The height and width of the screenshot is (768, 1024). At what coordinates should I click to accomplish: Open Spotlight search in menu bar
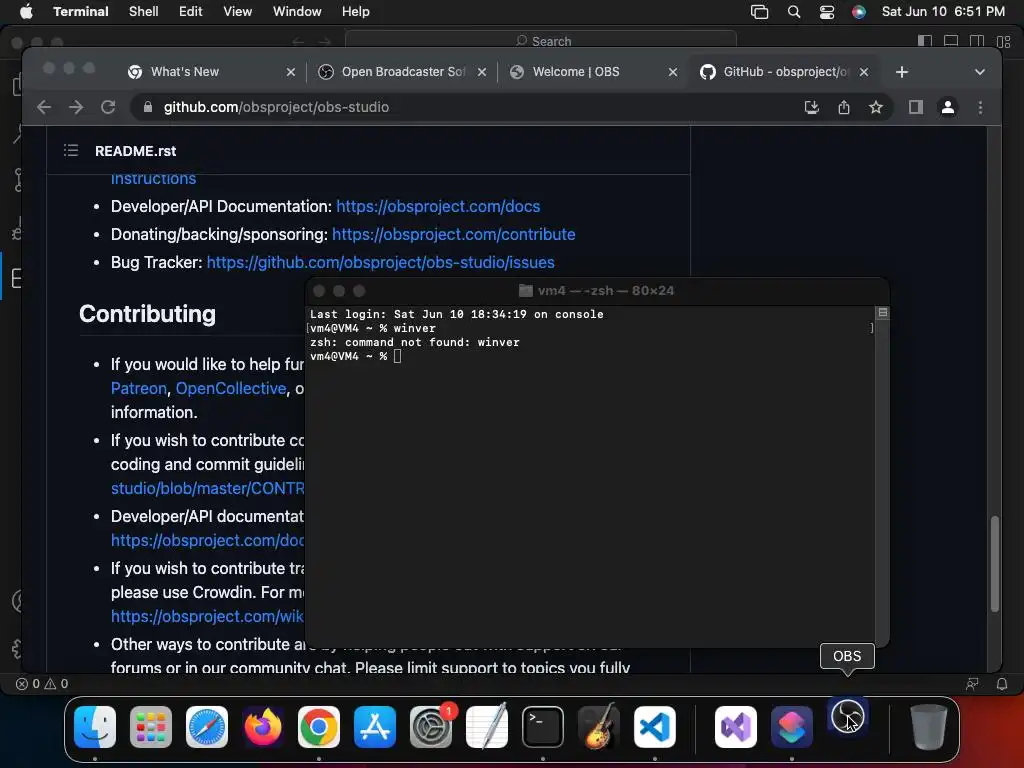coord(793,12)
